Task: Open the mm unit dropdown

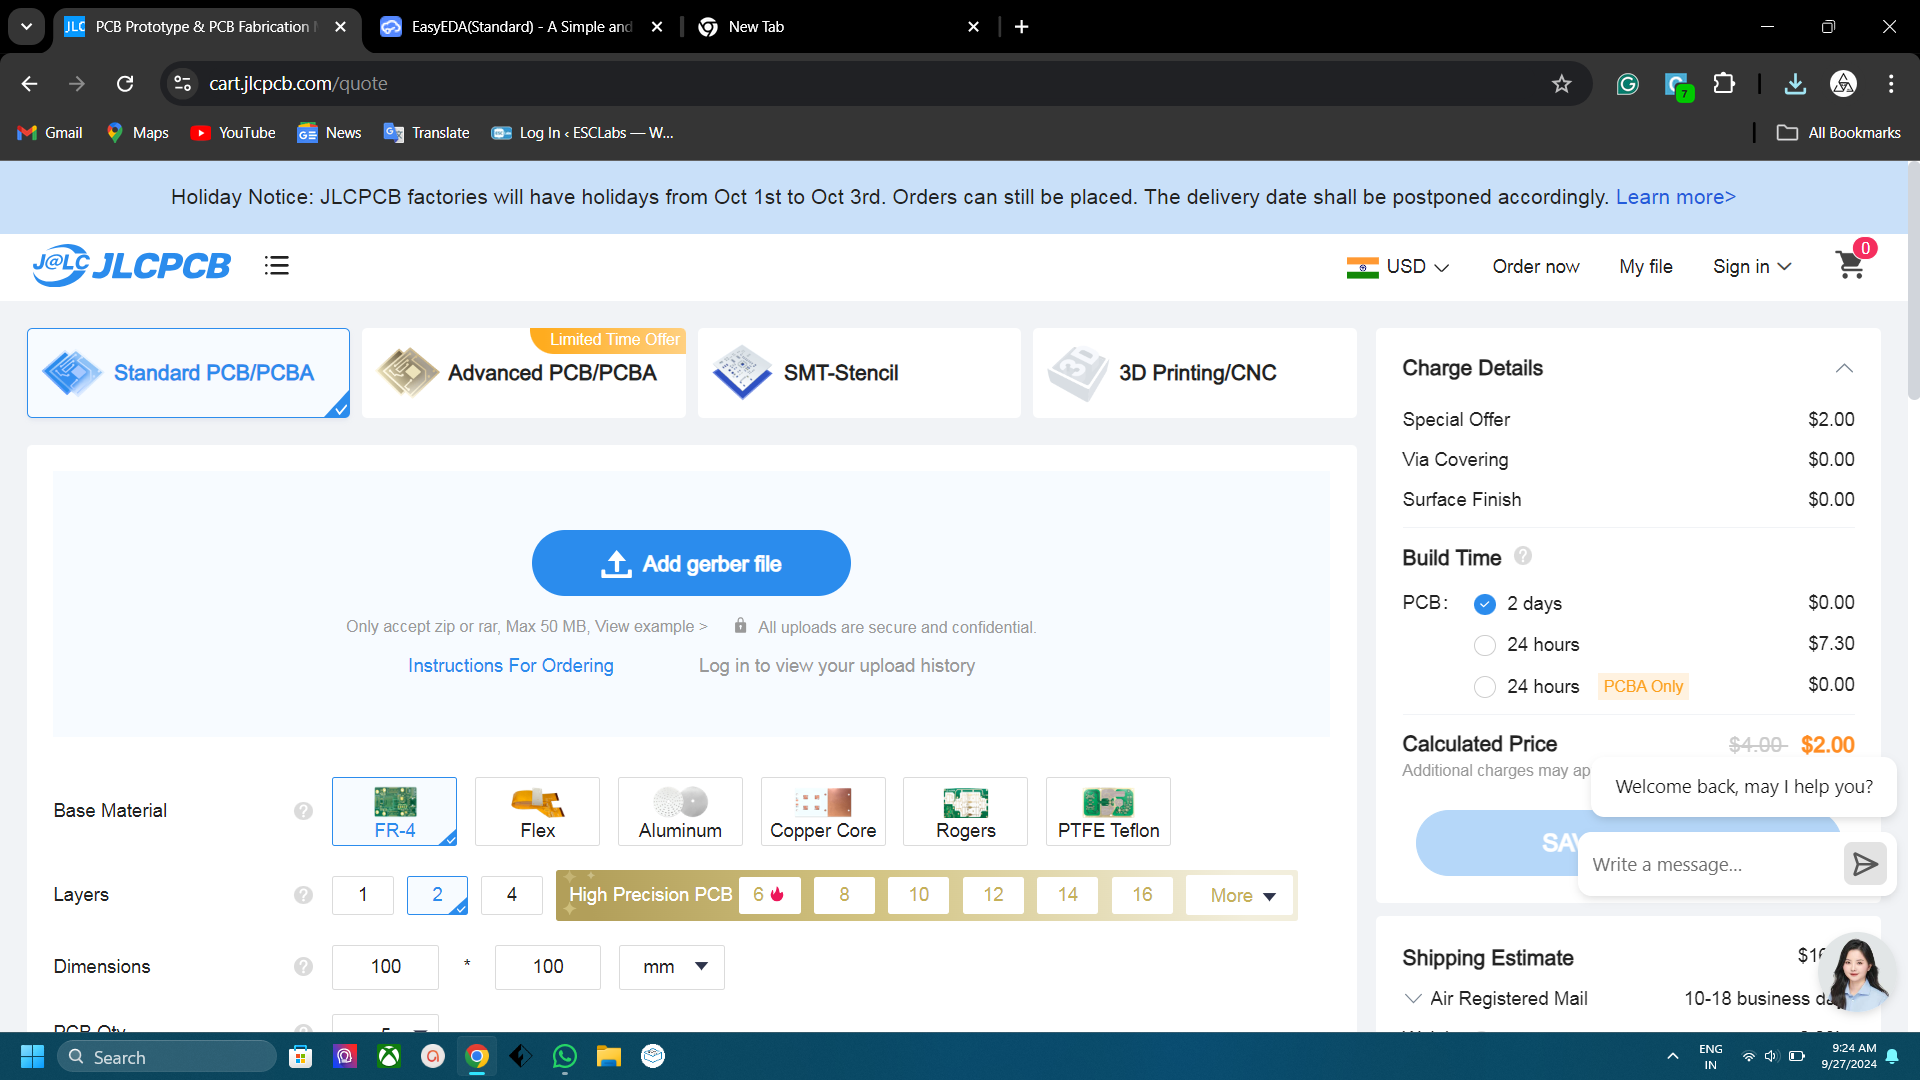Action: coord(674,967)
